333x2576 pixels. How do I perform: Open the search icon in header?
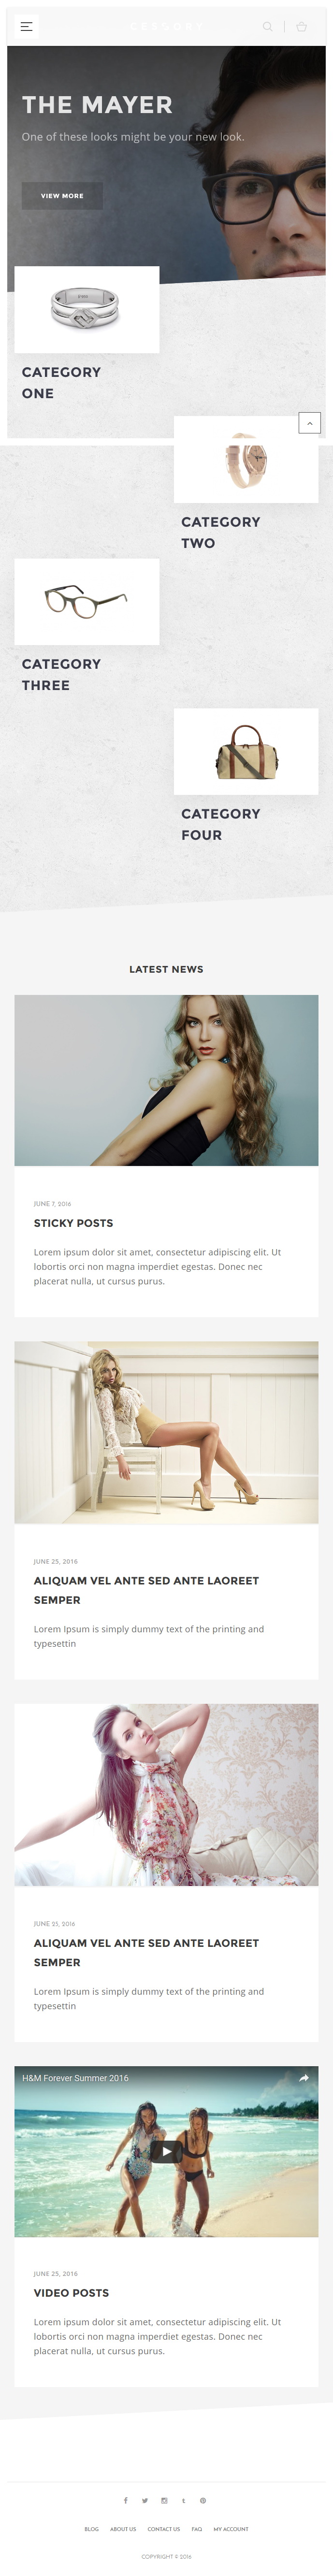click(x=267, y=27)
